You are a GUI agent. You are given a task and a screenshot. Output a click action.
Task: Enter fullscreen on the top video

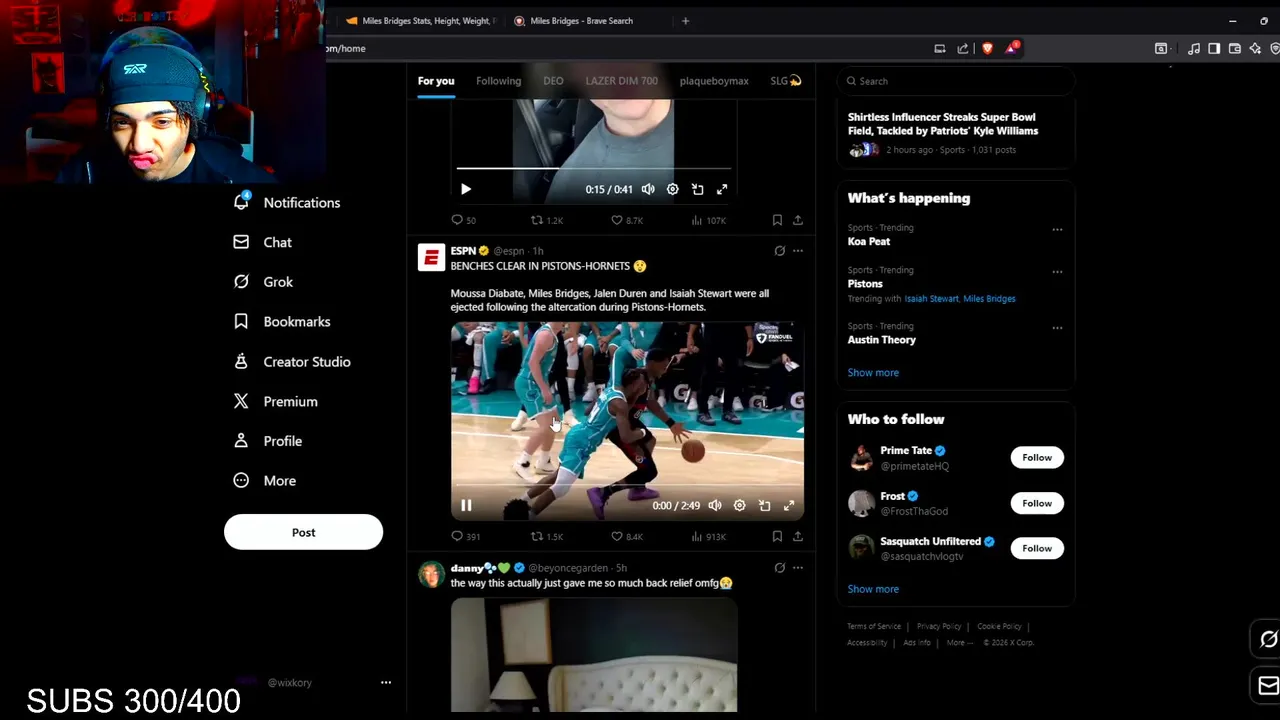pos(722,189)
